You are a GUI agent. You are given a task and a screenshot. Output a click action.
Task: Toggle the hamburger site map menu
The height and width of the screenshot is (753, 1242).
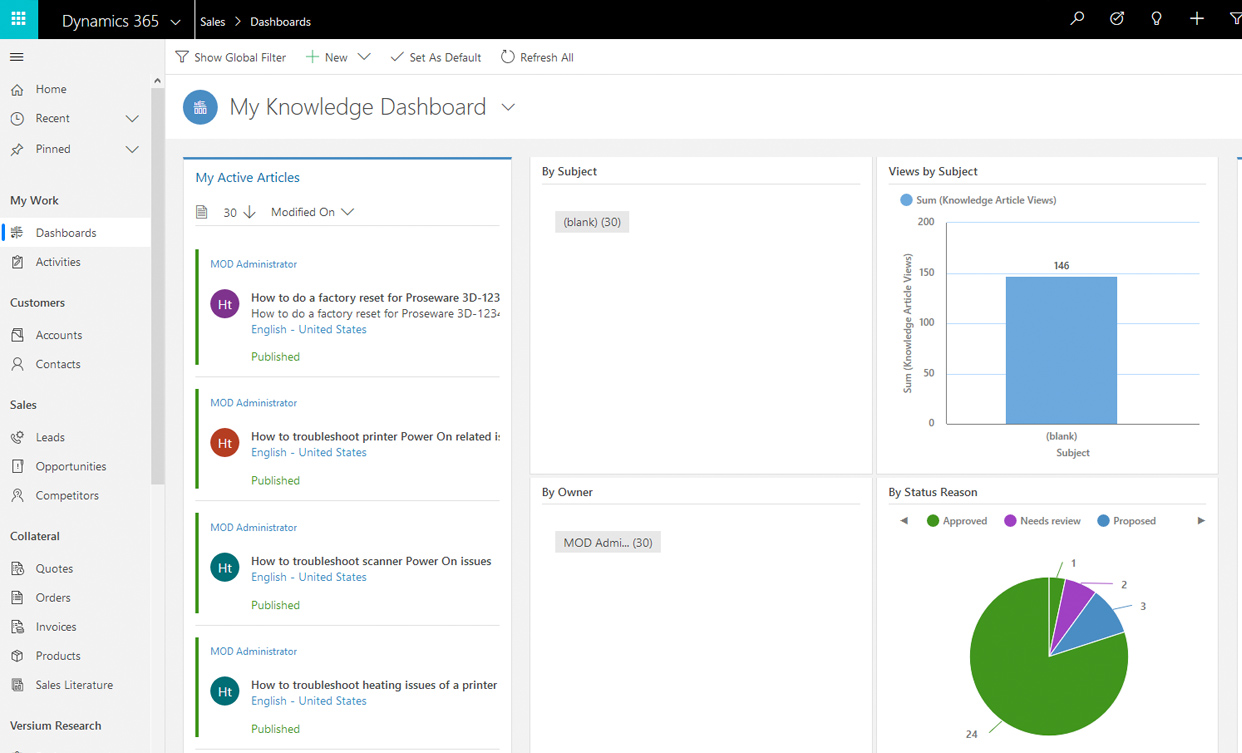[x=17, y=57]
